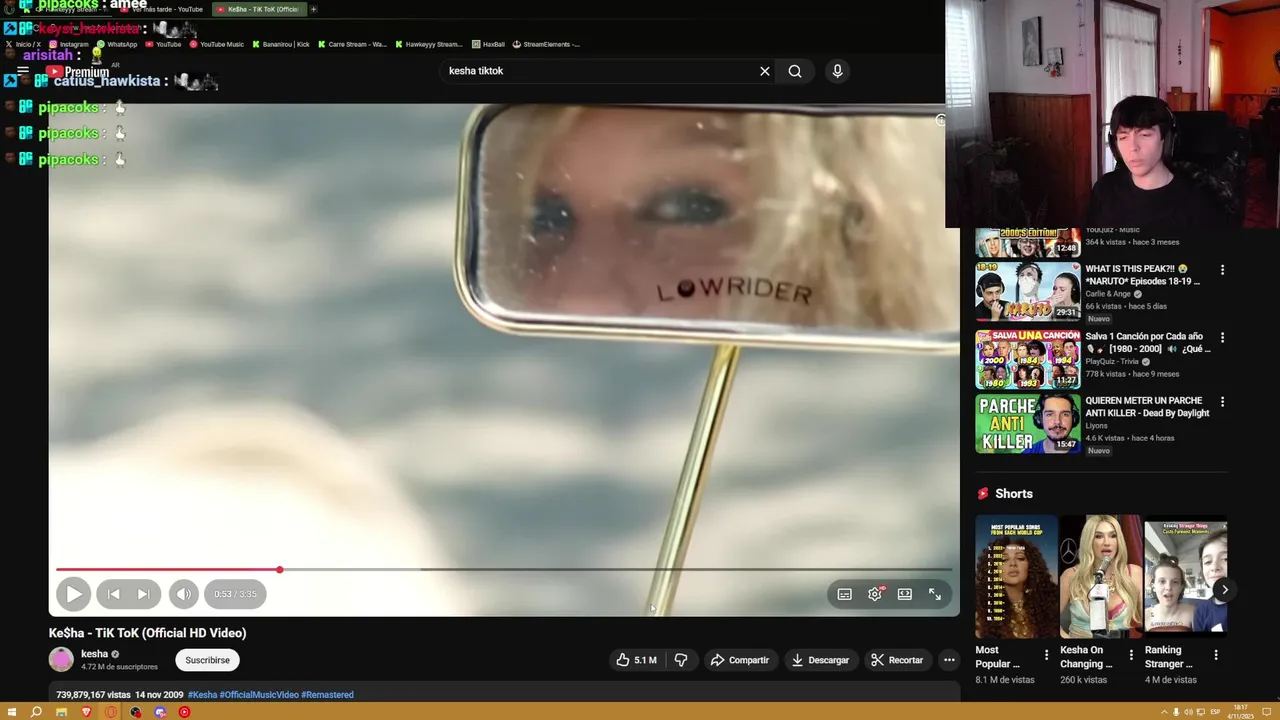
Task: Go to the previous video
Action: pyautogui.click(x=114, y=594)
